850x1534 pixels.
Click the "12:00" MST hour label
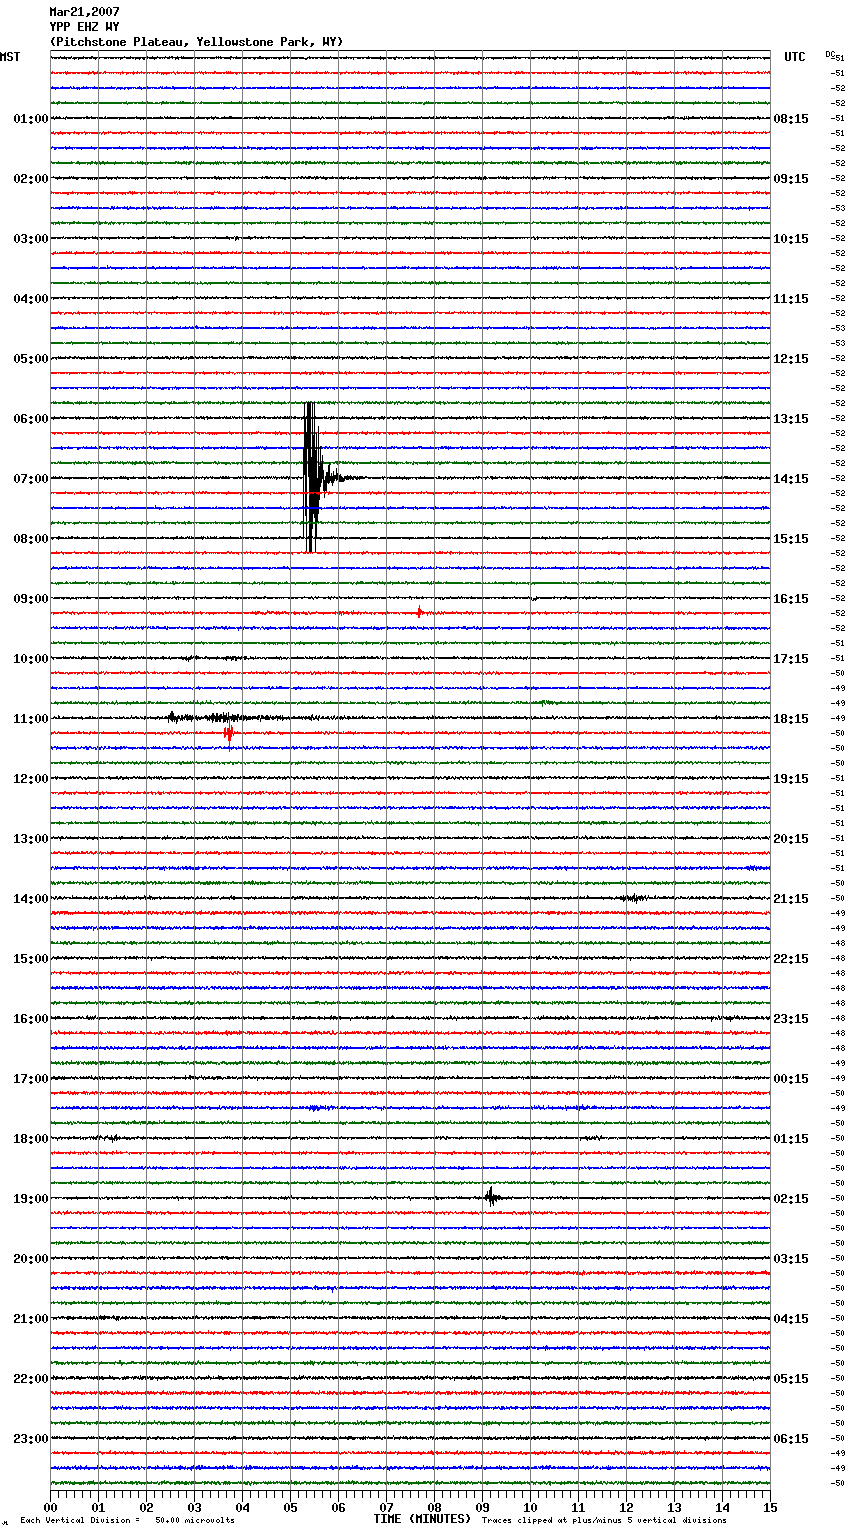[x=31, y=779]
